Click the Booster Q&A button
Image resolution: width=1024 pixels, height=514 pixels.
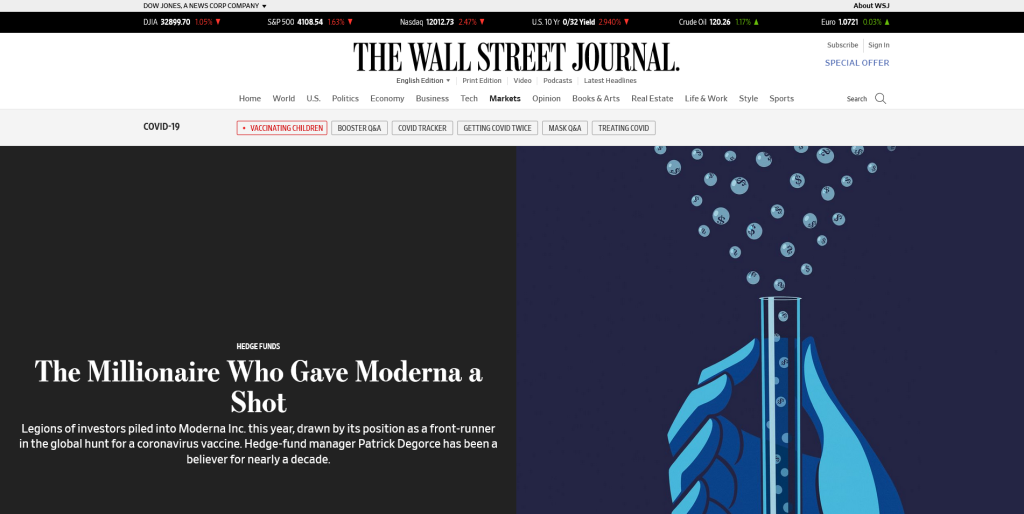tap(359, 128)
